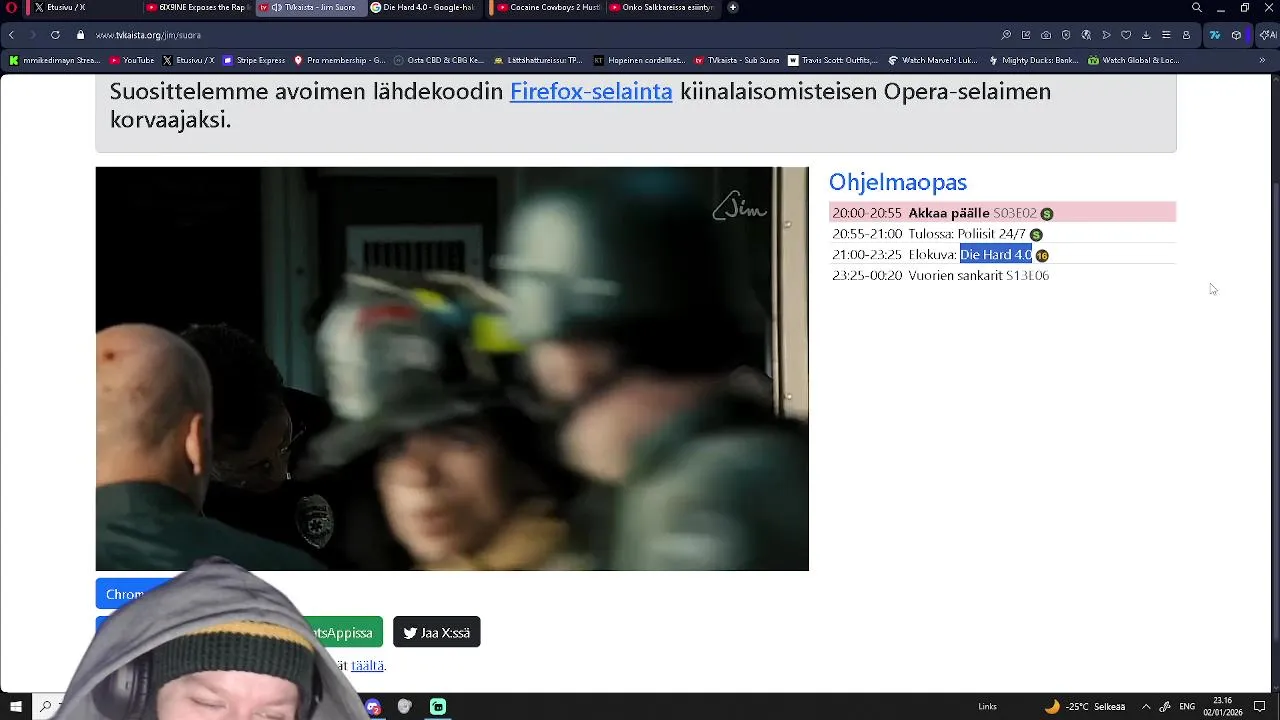Click the green pinned taskbar app icon
This screenshot has width=1280, height=720.
438,706
